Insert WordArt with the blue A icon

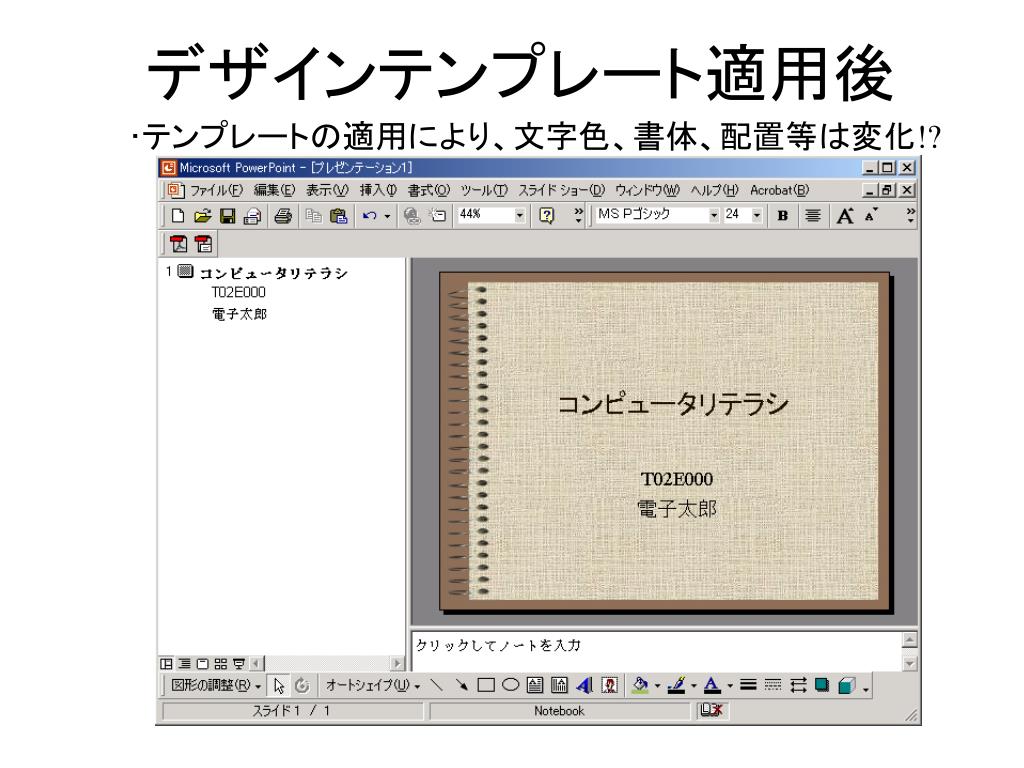pos(584,684)
